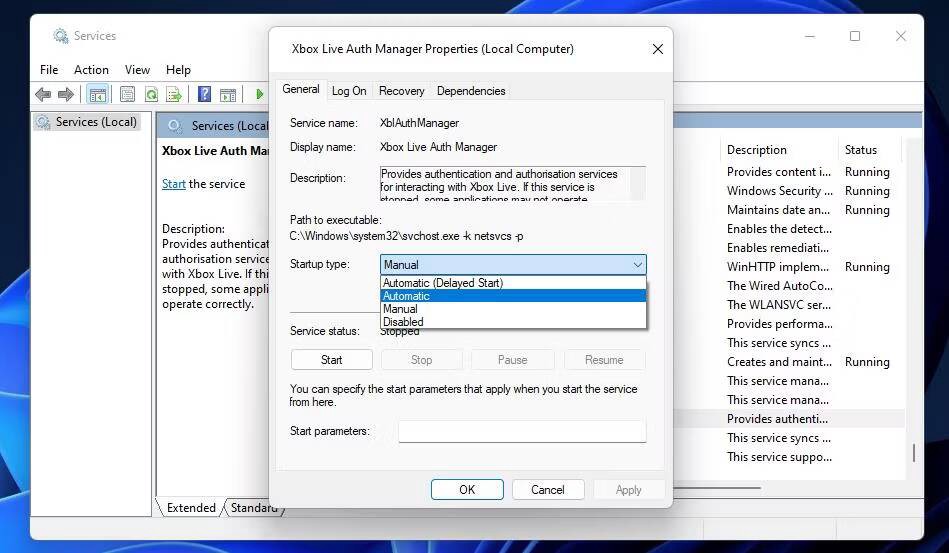Select the 'Provides content i...' service row
This screenshot has width=949, height=553.
[779, 172]
